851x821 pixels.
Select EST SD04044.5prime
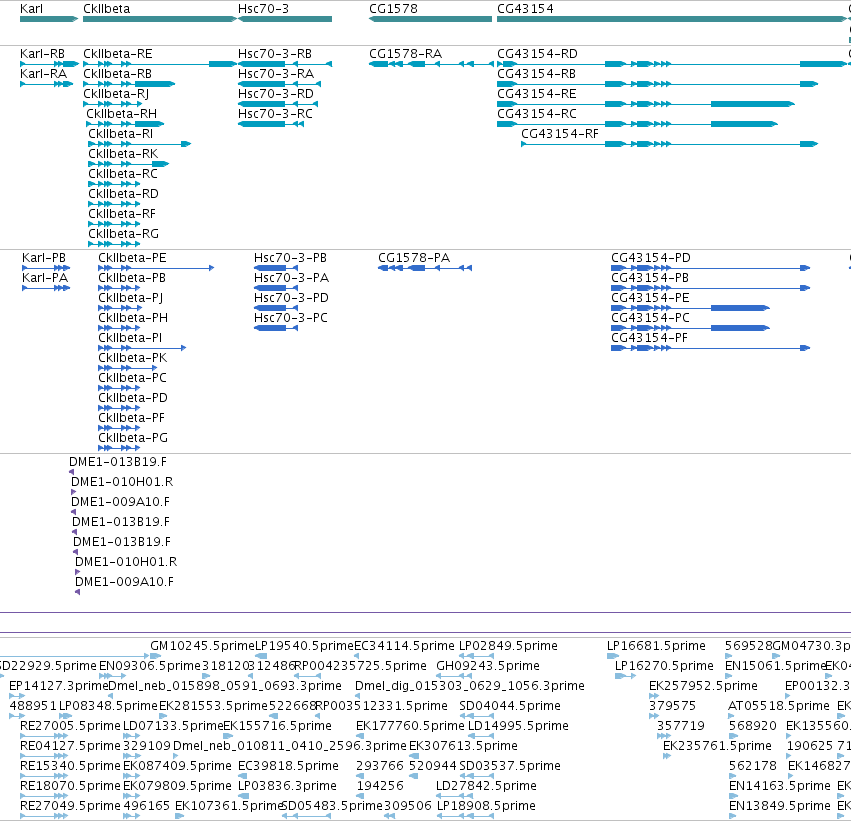click(510, 706)
